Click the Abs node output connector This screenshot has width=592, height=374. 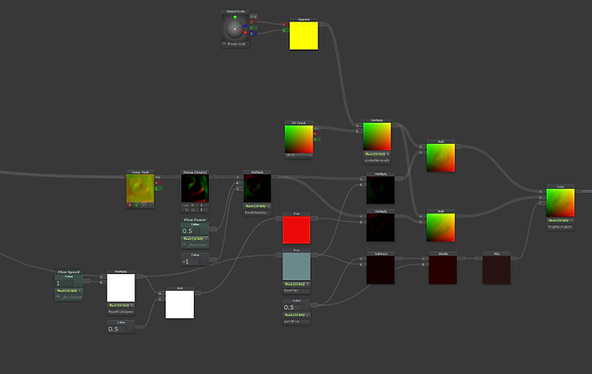(515, 259)
